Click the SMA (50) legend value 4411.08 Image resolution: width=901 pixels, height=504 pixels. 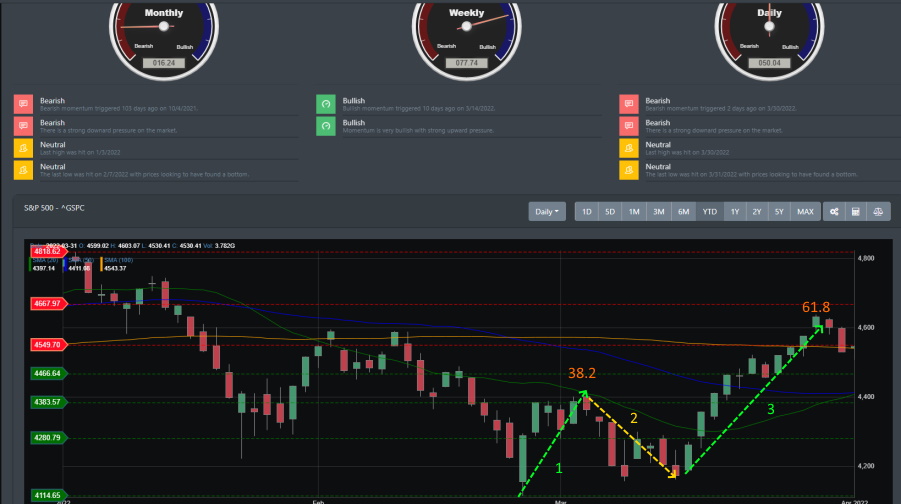(x=79, y=268)
